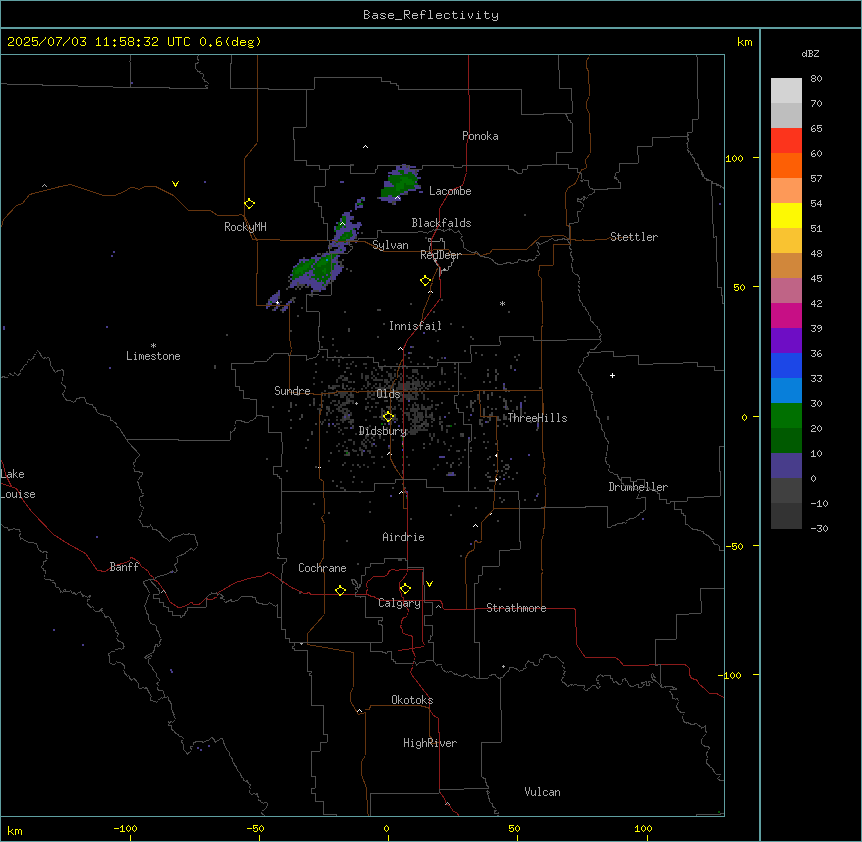
Task: Select the bright yellow 51-54 dBZ swatch
Action: point(786,215)
